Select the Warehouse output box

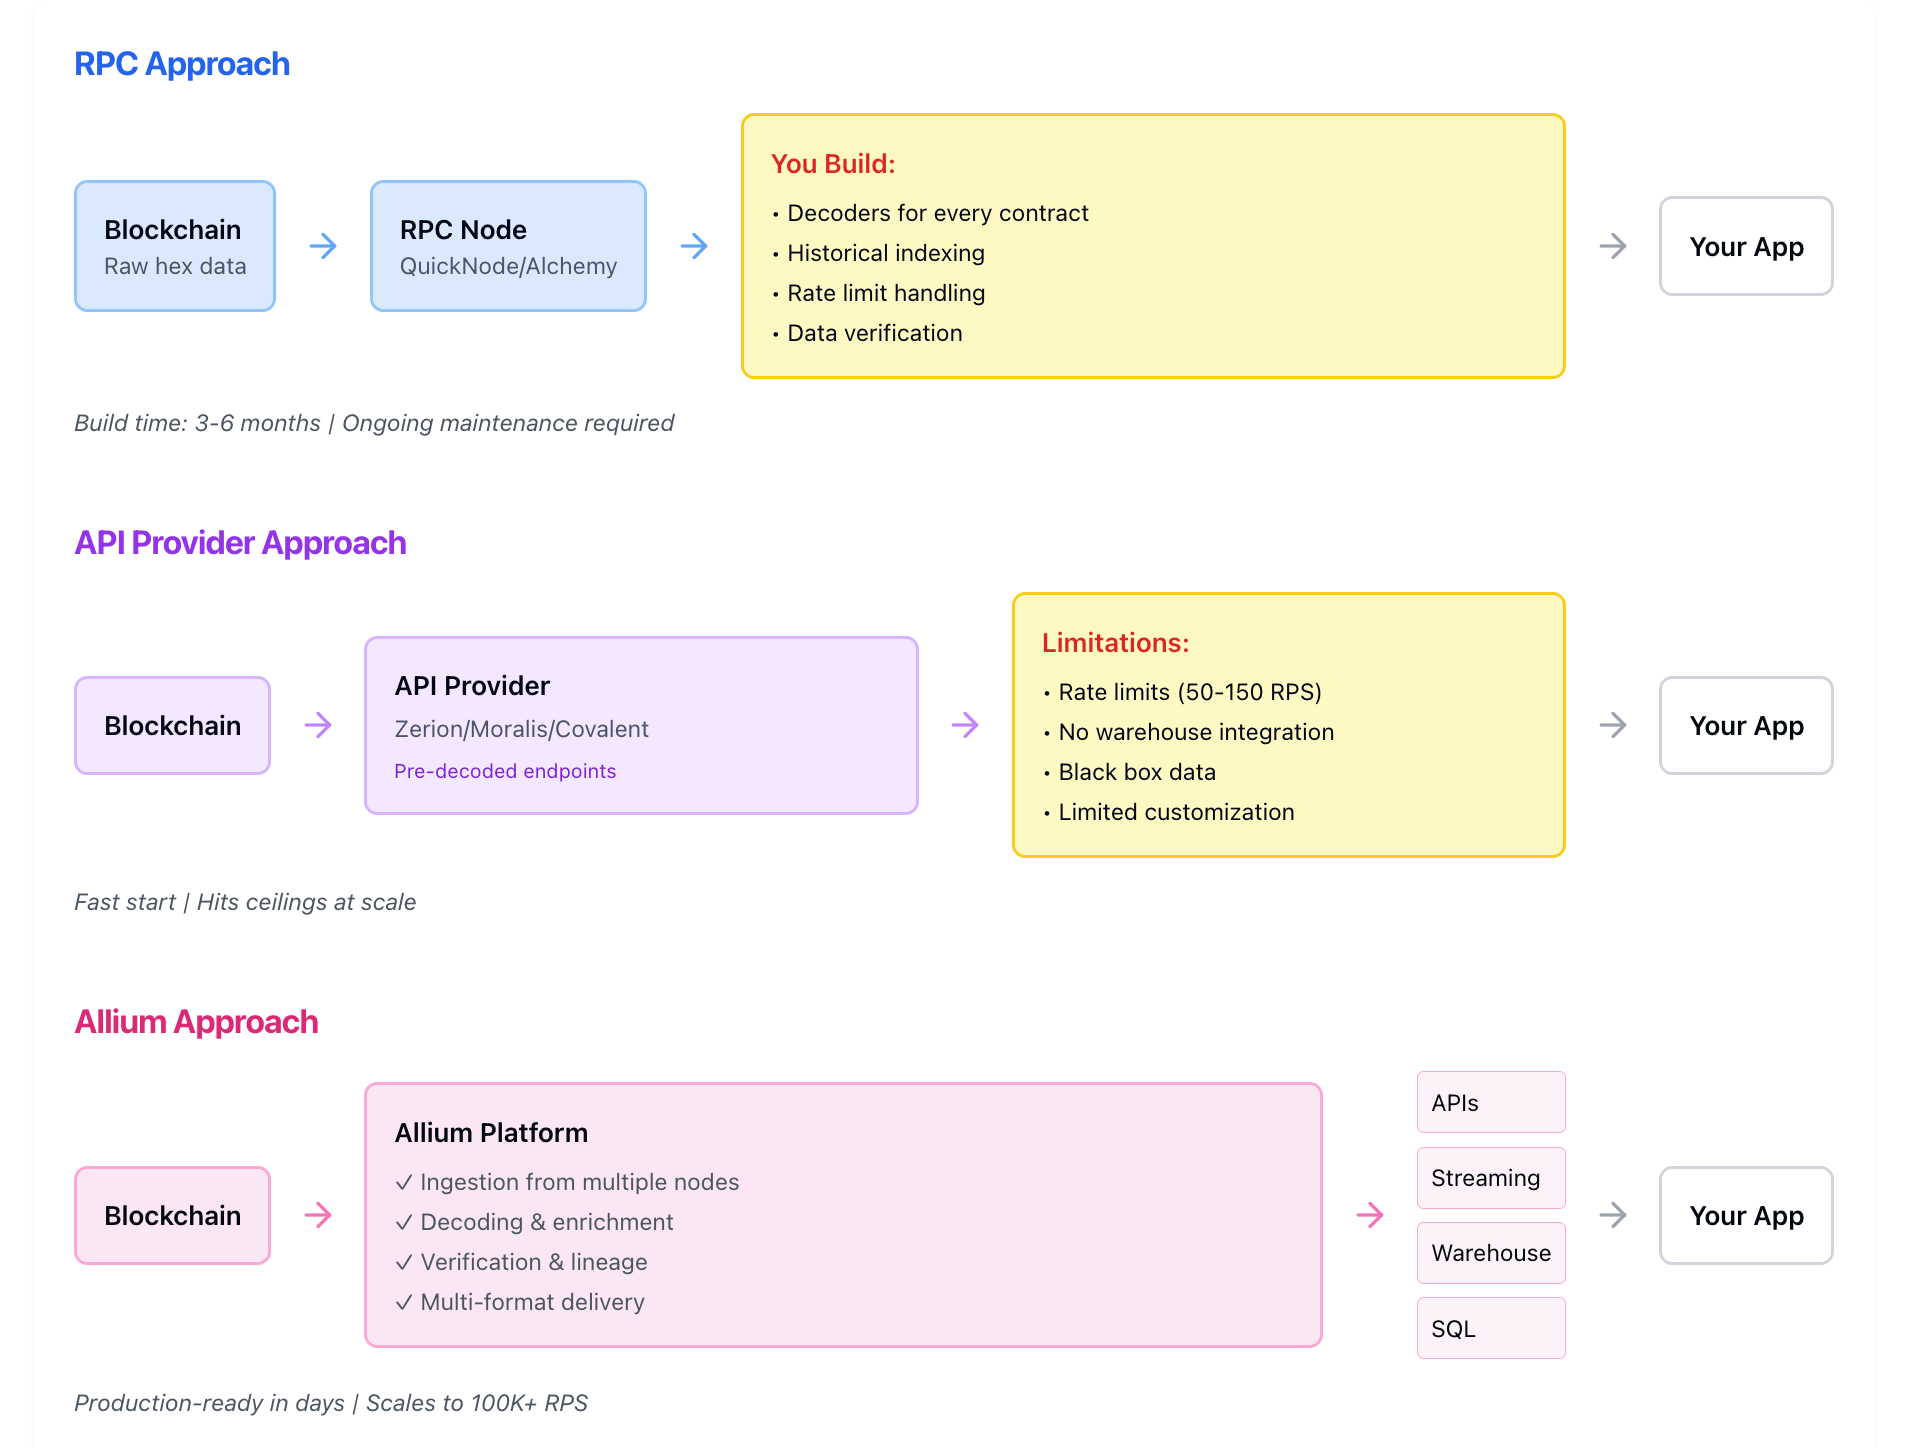coord(1490,1253)
